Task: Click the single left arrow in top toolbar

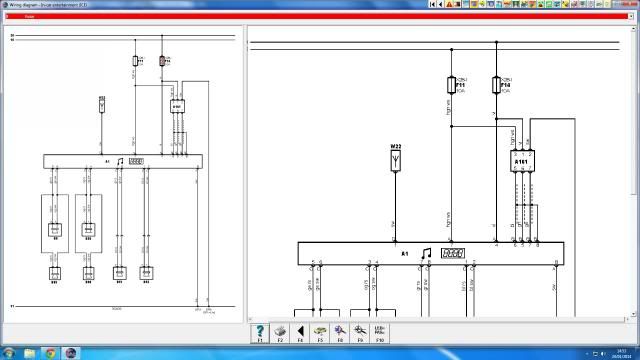Action: pos(440,4)
